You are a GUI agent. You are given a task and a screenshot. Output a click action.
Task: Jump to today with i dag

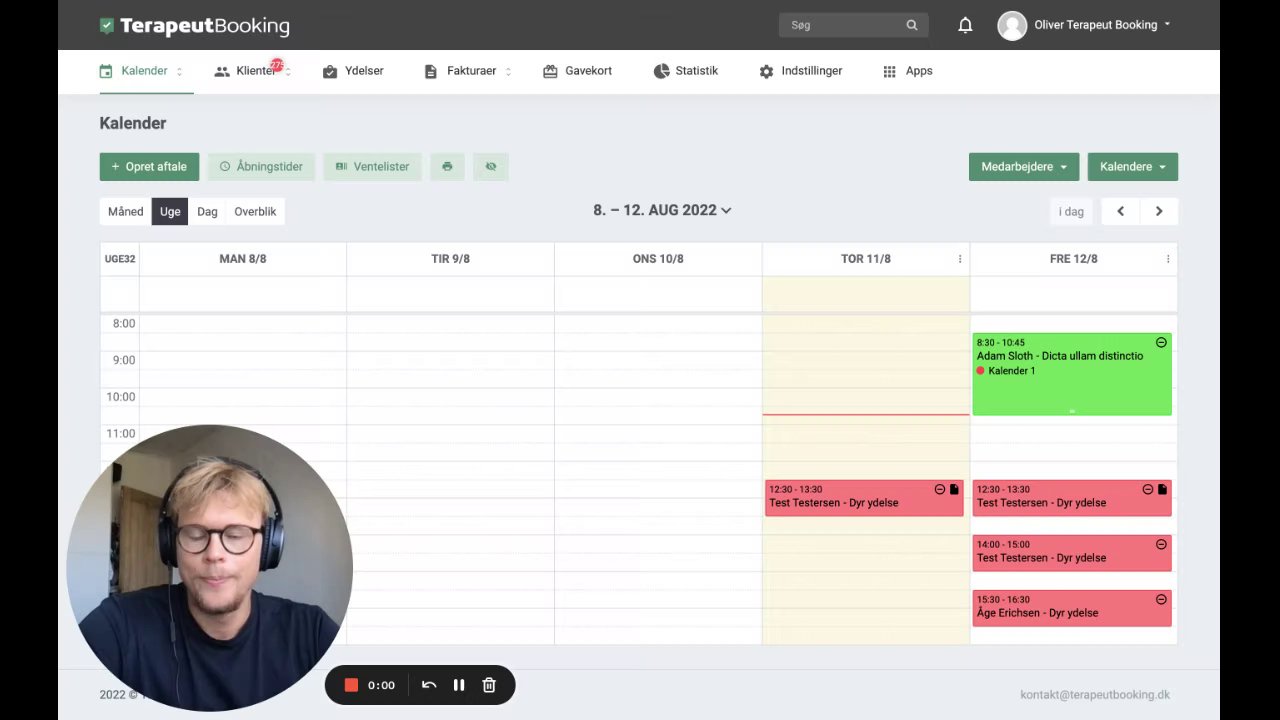coord(1071,211)
